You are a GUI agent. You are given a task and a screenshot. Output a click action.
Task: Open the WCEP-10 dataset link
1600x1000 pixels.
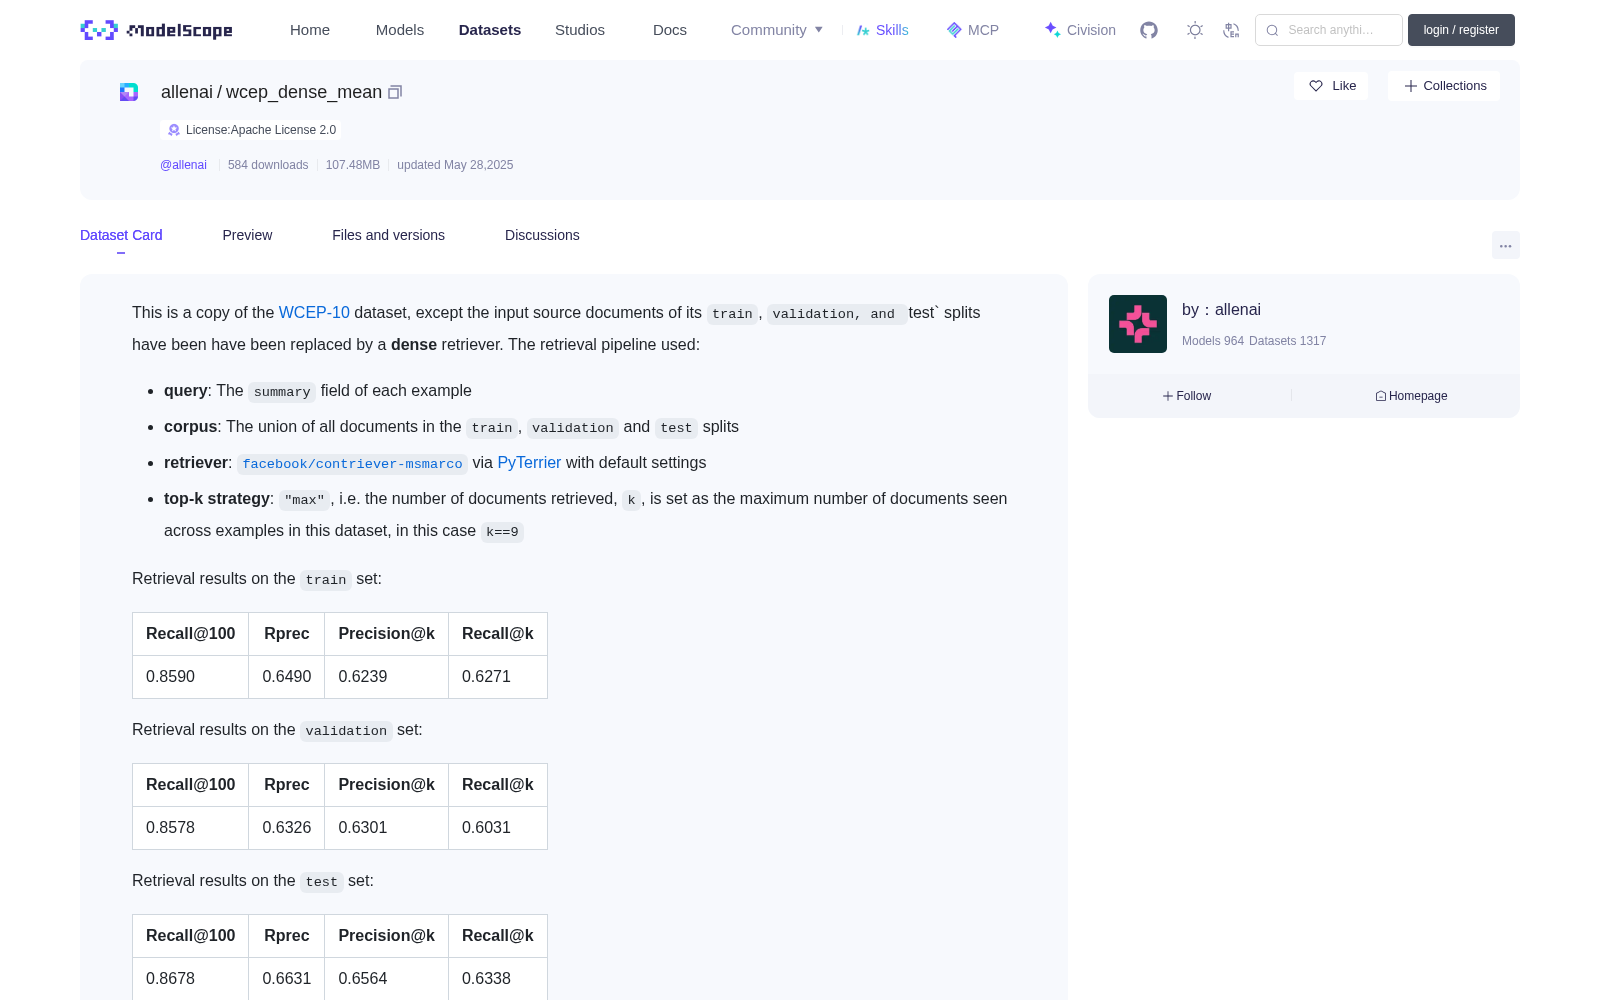(314, 313)
